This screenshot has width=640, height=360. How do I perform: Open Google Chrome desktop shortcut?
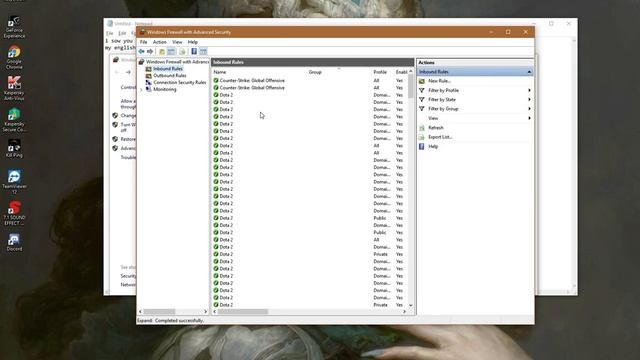(14, 58)
